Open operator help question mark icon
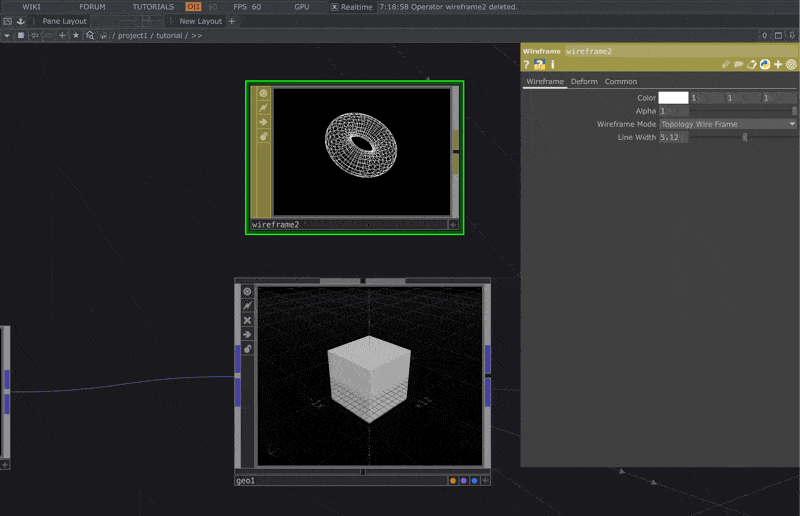This screenshot has height=516, width=800. tap(527, 64)
